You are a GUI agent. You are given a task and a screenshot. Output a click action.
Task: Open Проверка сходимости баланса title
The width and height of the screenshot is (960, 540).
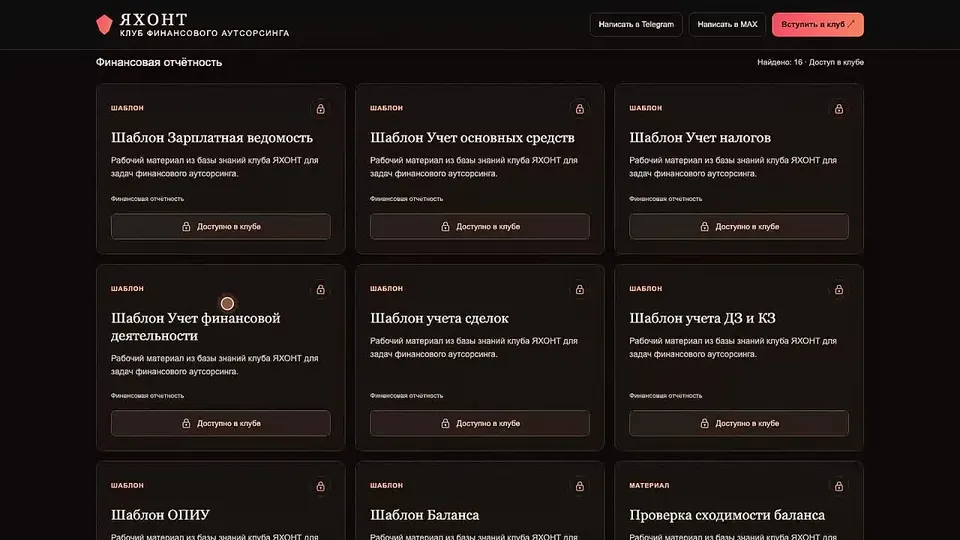pyautogui.click(x=727, y=515)
